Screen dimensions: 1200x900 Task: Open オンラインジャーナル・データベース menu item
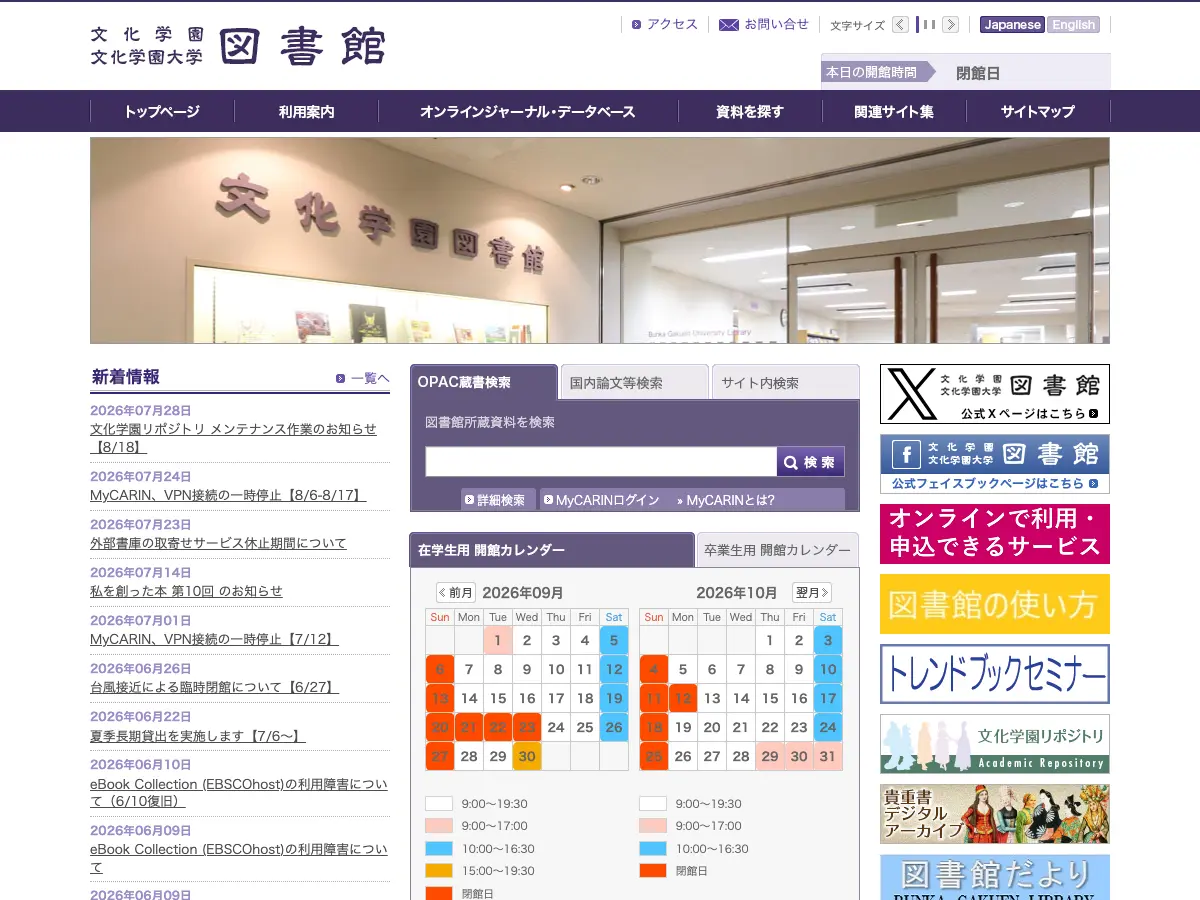528,112
